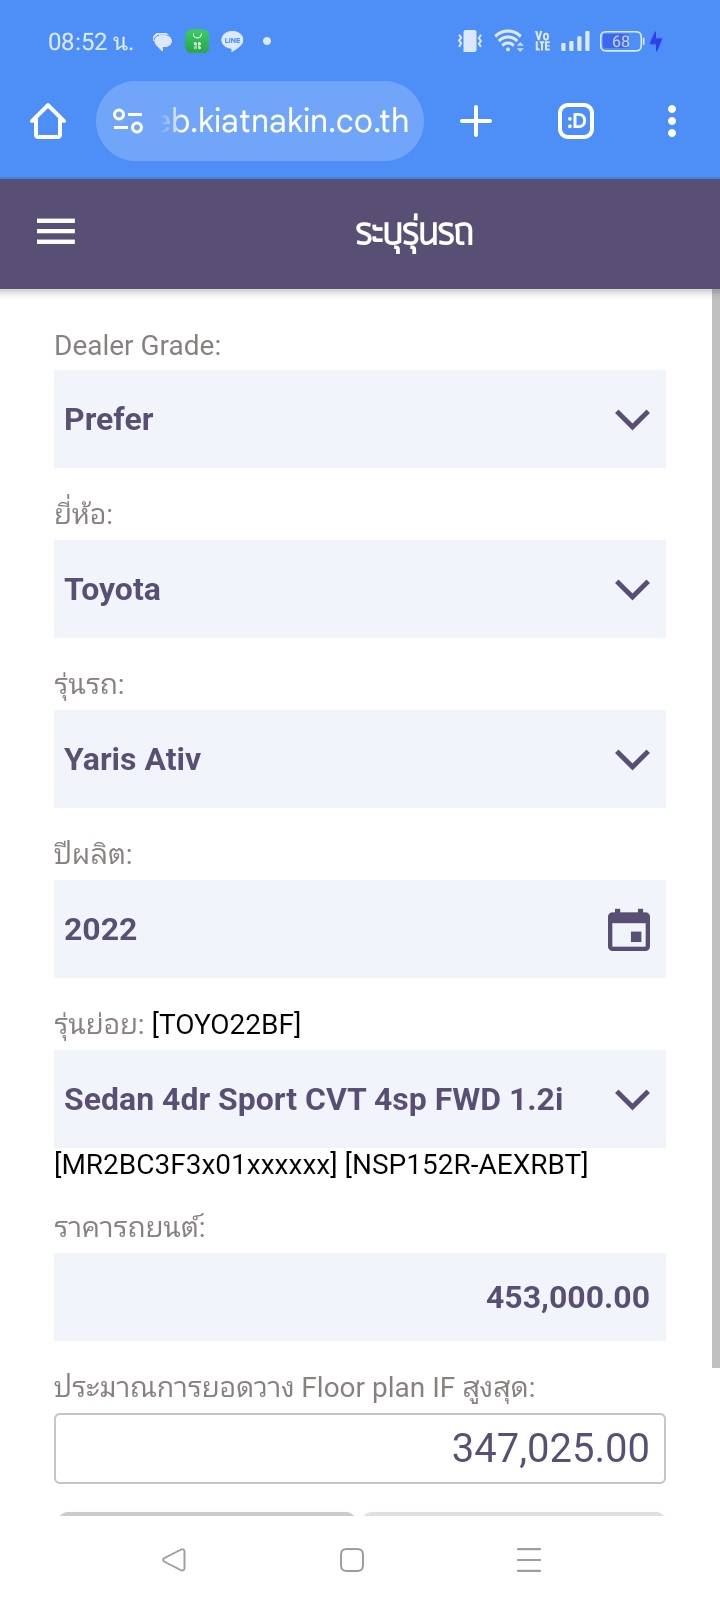
Task: Tap the battery indicator in status bar
Action: pos(621,41)
